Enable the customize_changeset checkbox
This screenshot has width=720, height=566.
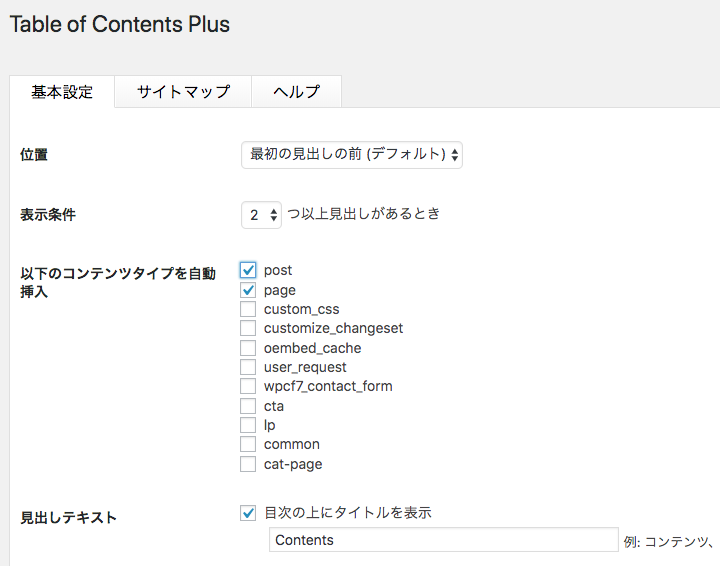[249, 328]
